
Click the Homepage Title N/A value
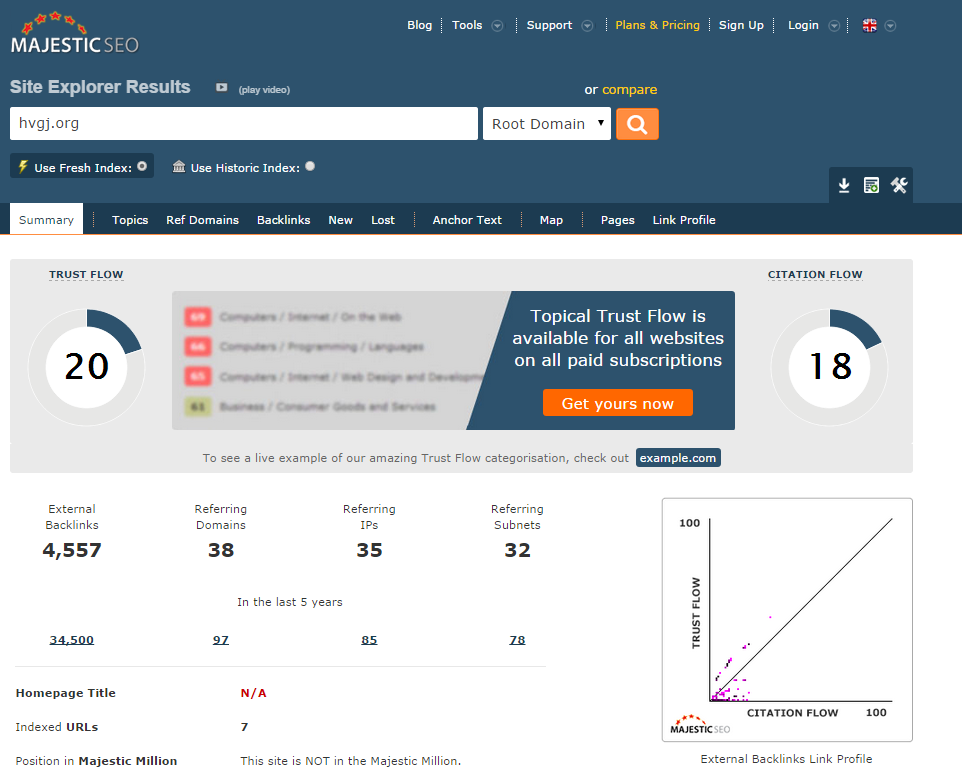click(x=253, y=693)
